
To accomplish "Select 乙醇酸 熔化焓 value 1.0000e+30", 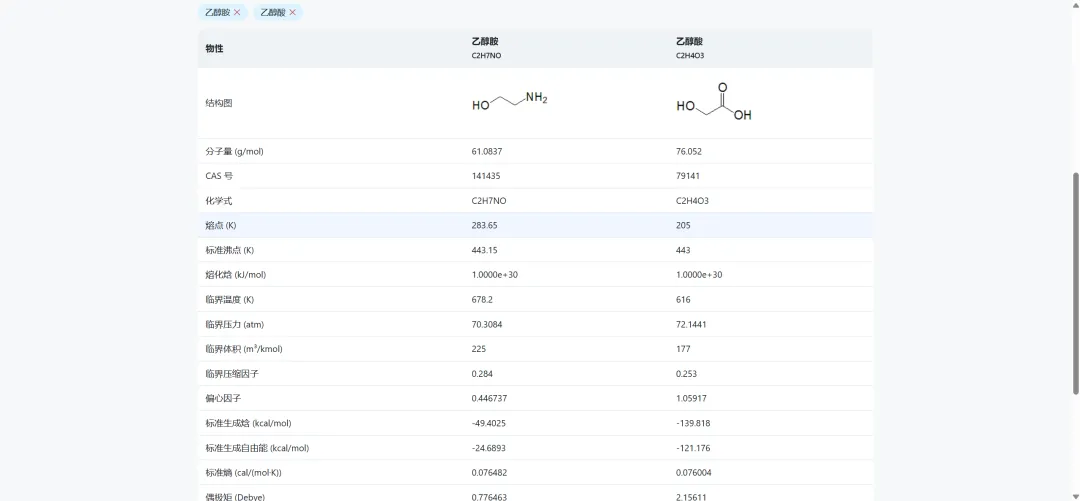I will (x=699, y=275).
